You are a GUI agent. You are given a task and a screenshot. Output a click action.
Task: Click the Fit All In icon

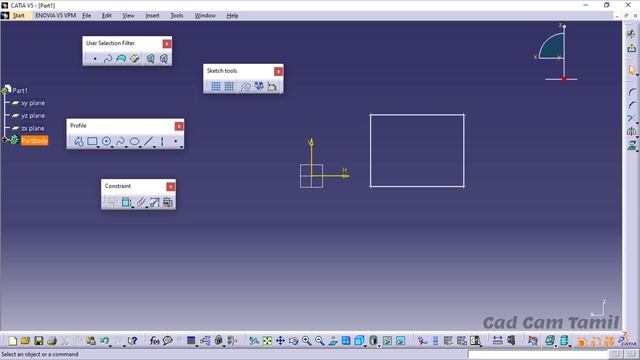(267, 341)
